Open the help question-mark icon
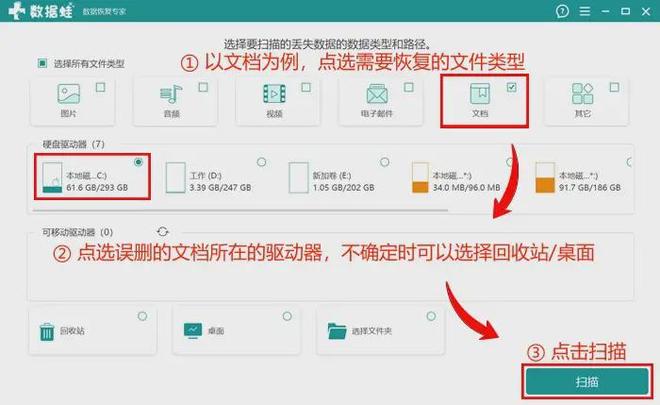Image resolution: width=660 pixels, height=405 pixels. 562,11
